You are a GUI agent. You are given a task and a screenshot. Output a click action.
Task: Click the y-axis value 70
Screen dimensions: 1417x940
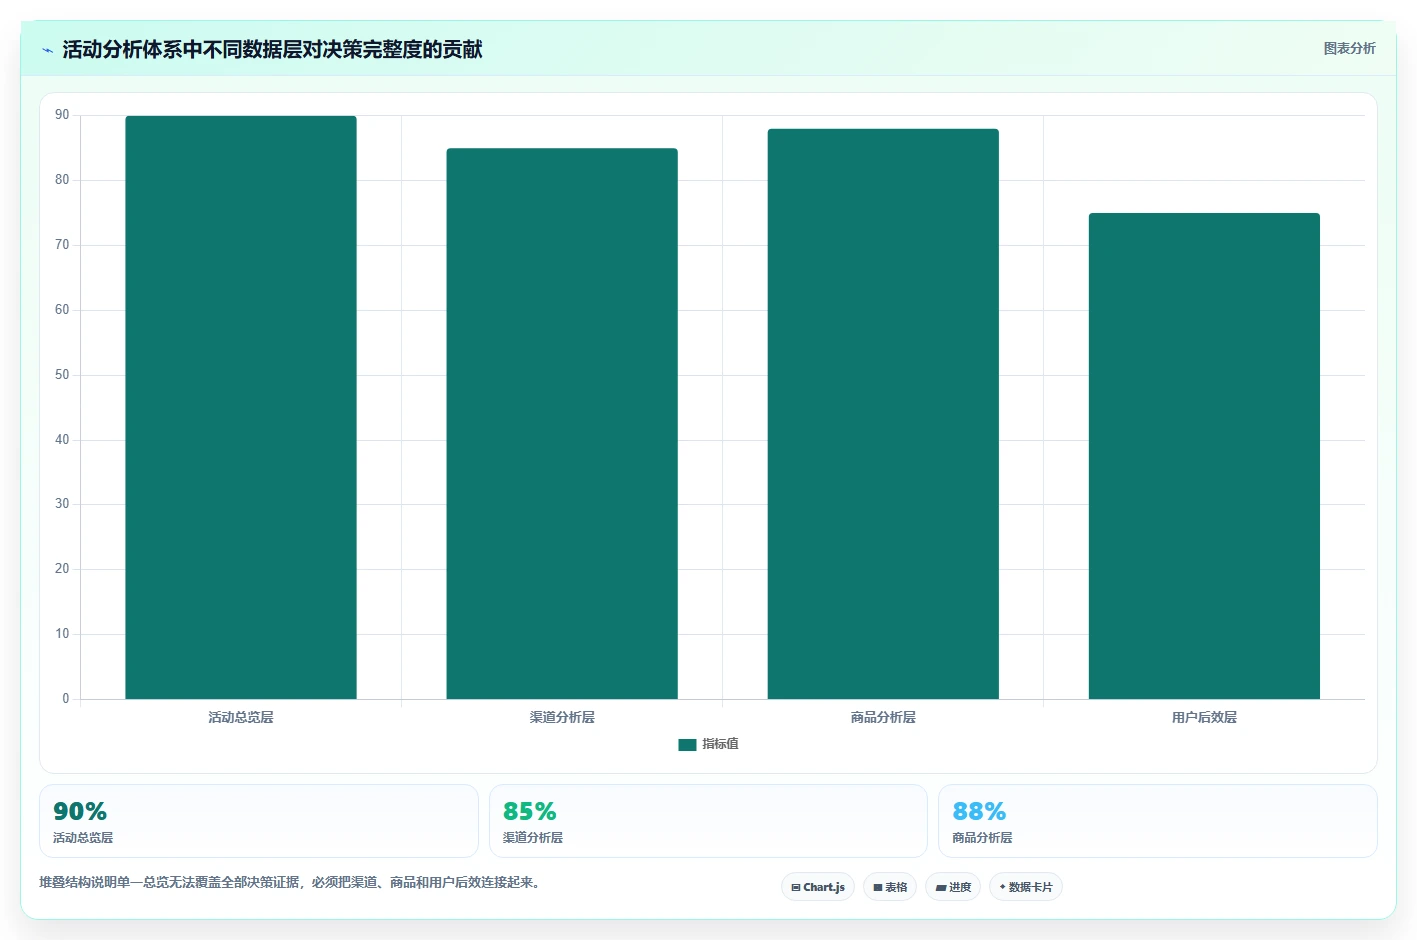click(x=62, y=245)
